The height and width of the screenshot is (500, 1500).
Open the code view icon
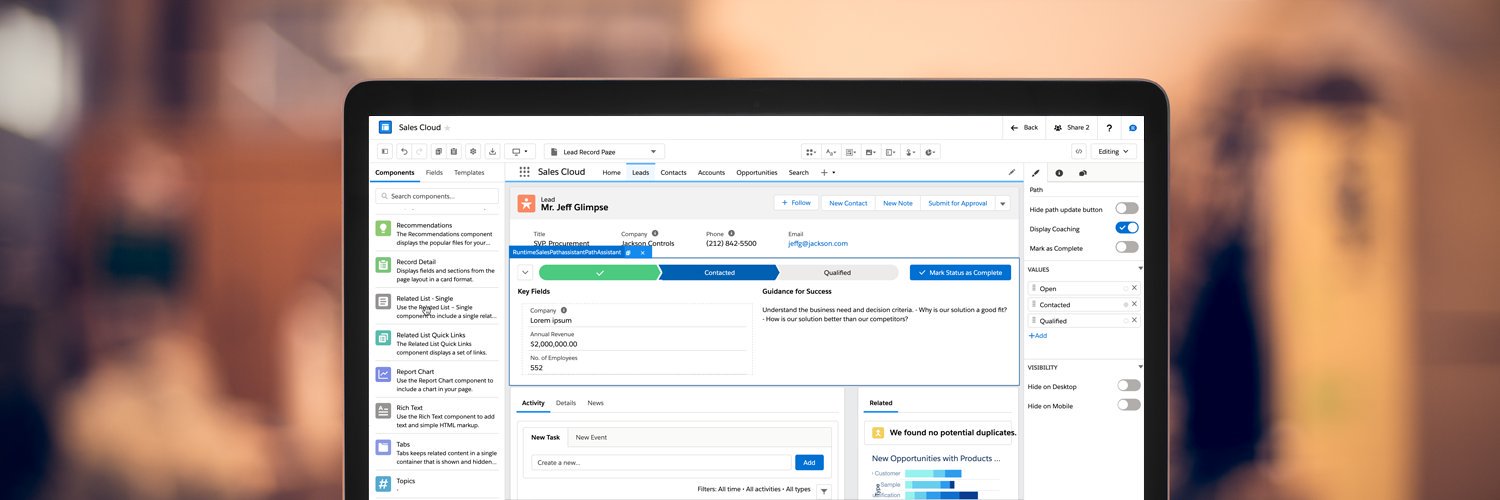[1079, 152]
